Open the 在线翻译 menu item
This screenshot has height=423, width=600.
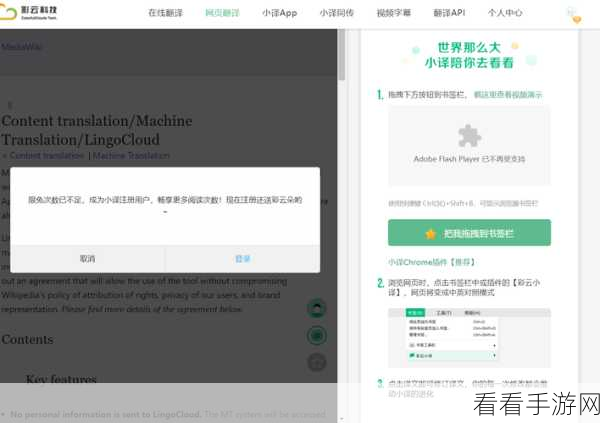coord(165,13)
